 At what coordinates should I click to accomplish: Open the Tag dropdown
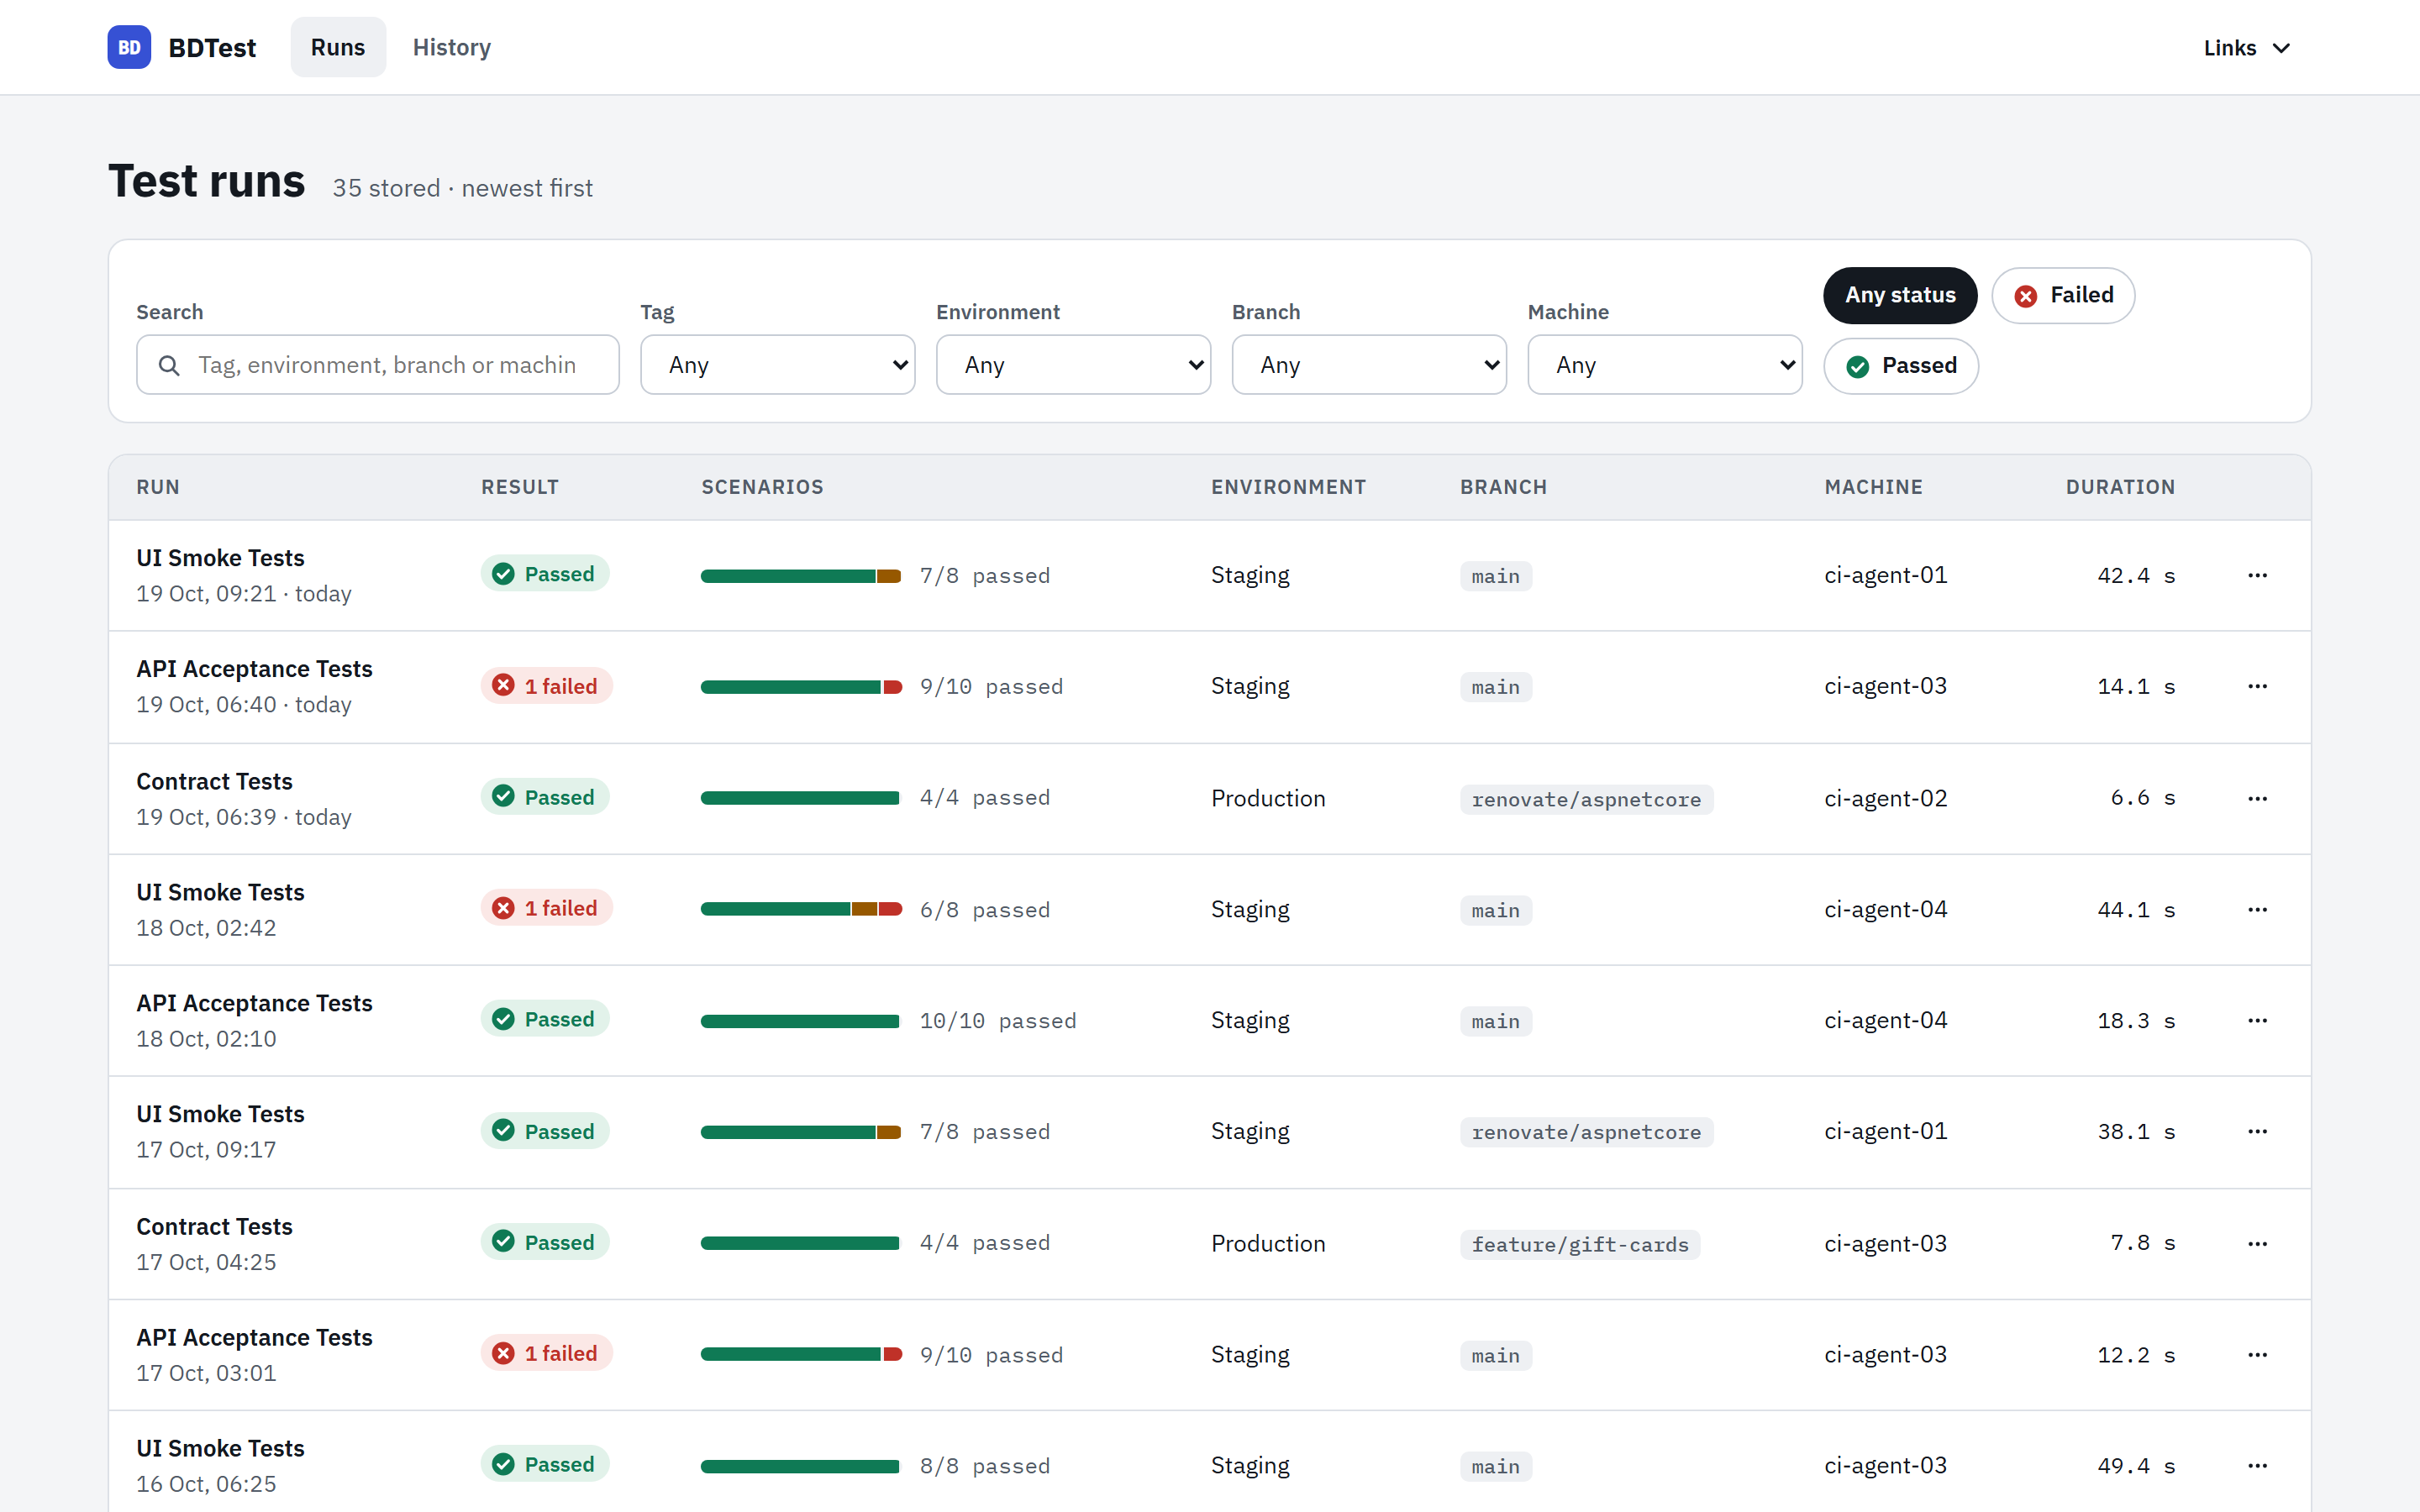coord(777,365)
